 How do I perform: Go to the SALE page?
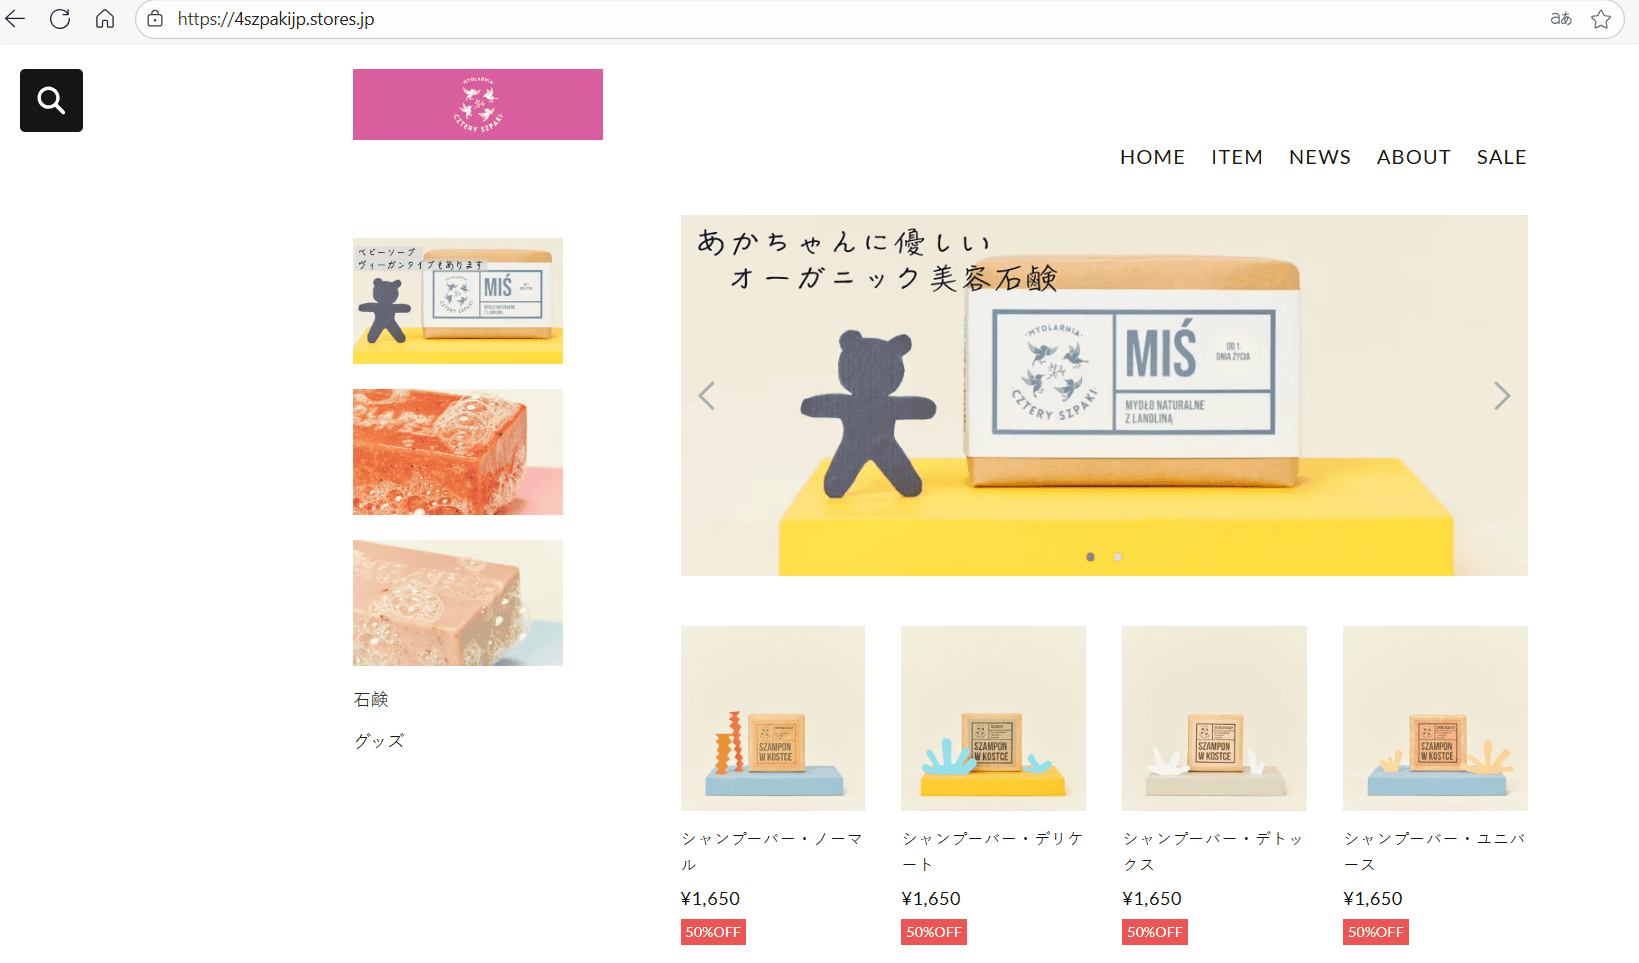1502,157
